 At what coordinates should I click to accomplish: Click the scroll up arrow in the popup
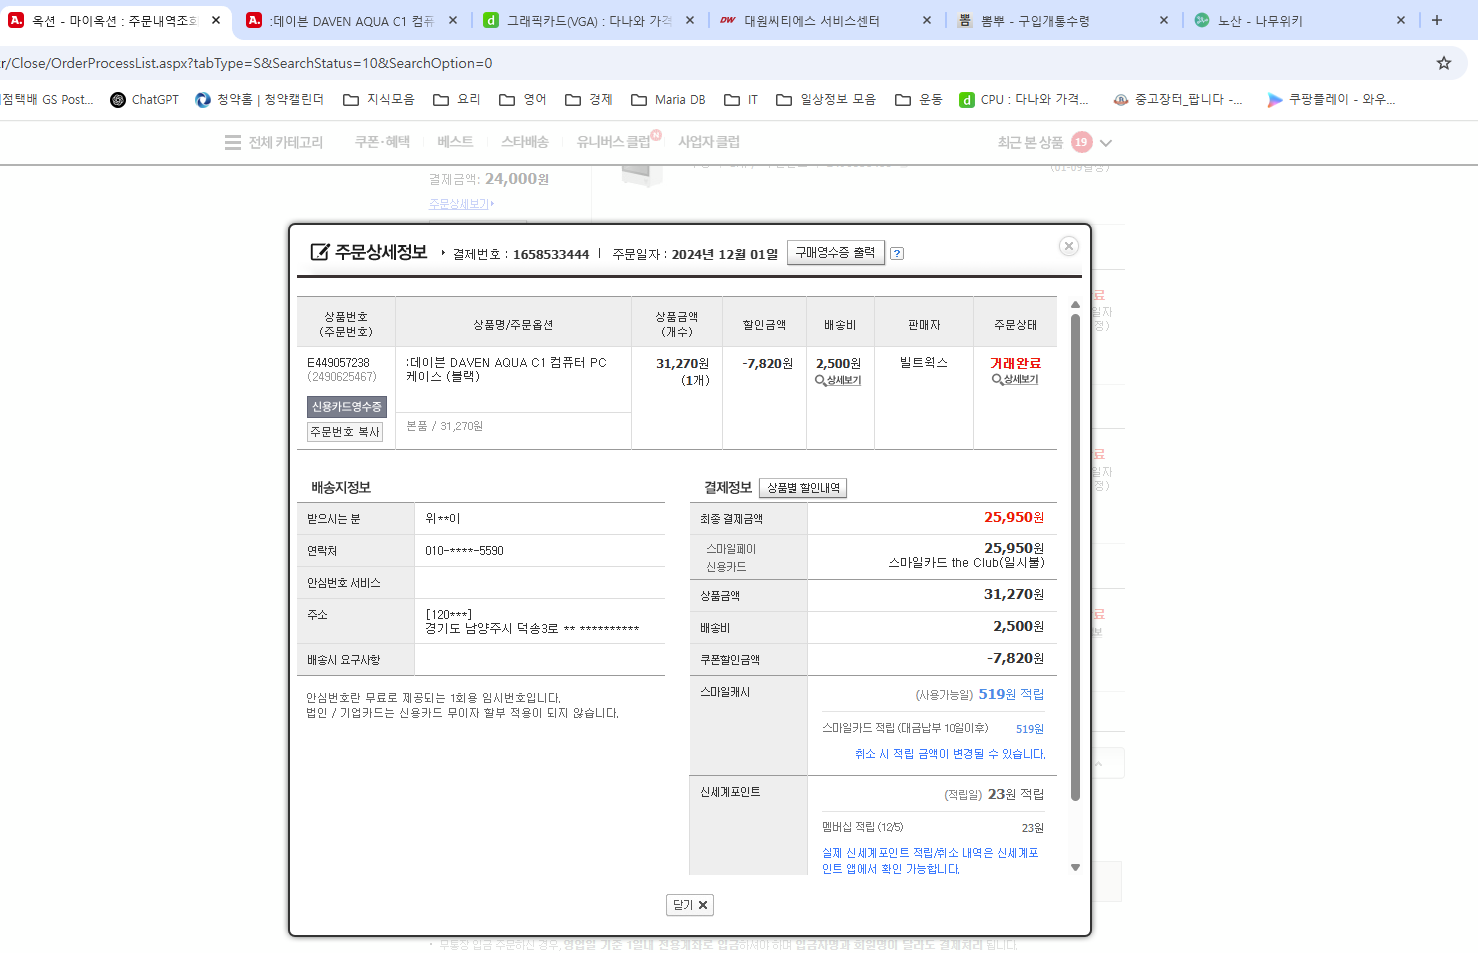(1075, 305)
